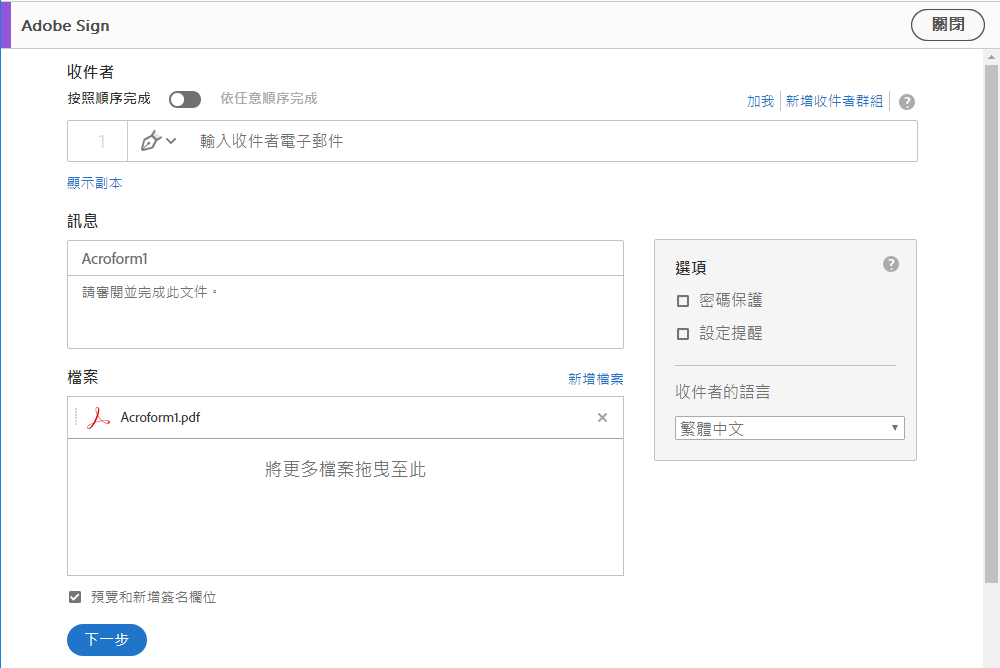This screenshot has height=668, width=1000.
Task: Click the drag handle beside Acroform1.pdf
Action: coord(76,418)
